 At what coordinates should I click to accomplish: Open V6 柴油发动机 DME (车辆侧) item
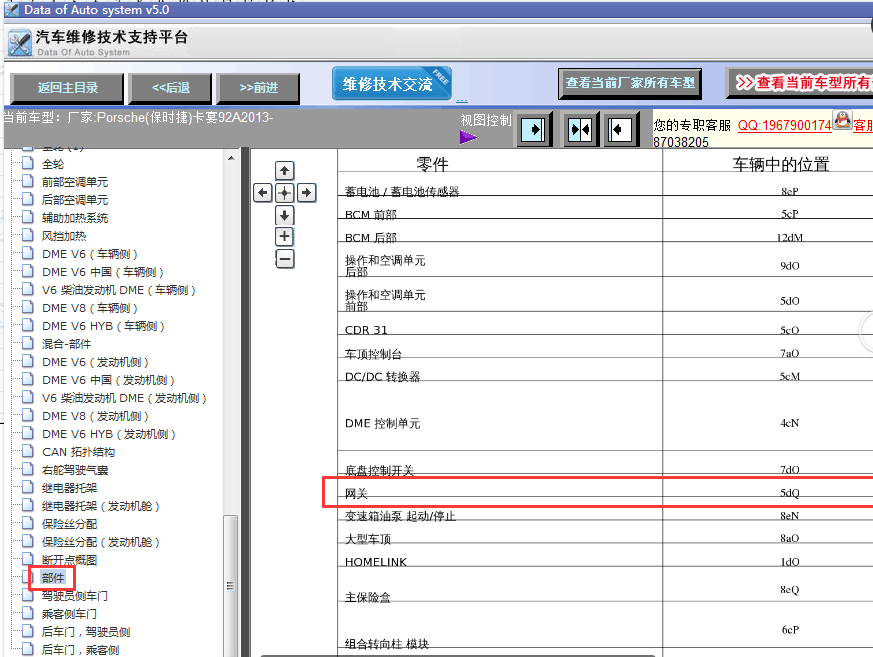[119, 290]
